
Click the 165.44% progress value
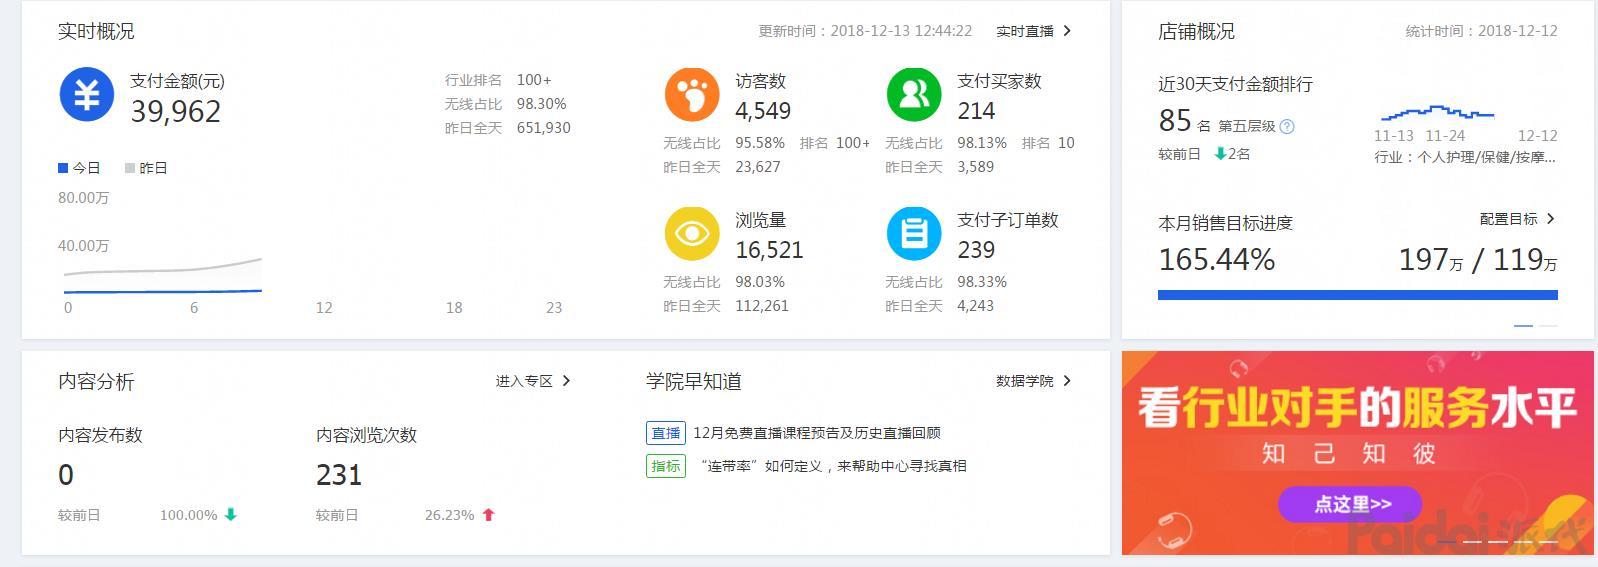pyautogui.click(x=1217, y=260)
